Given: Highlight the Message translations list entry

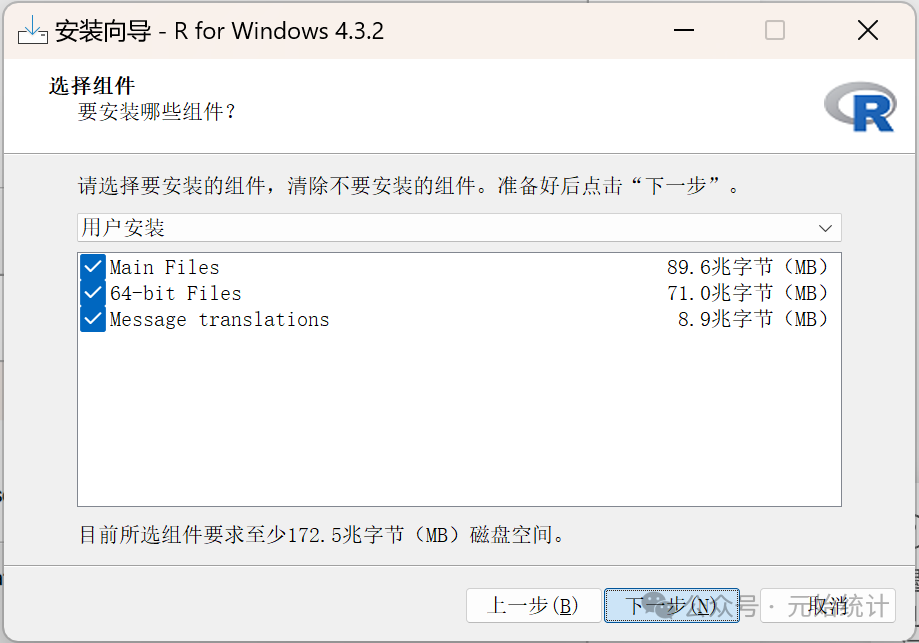Looking at the screenshot, I should click(219, 319).
